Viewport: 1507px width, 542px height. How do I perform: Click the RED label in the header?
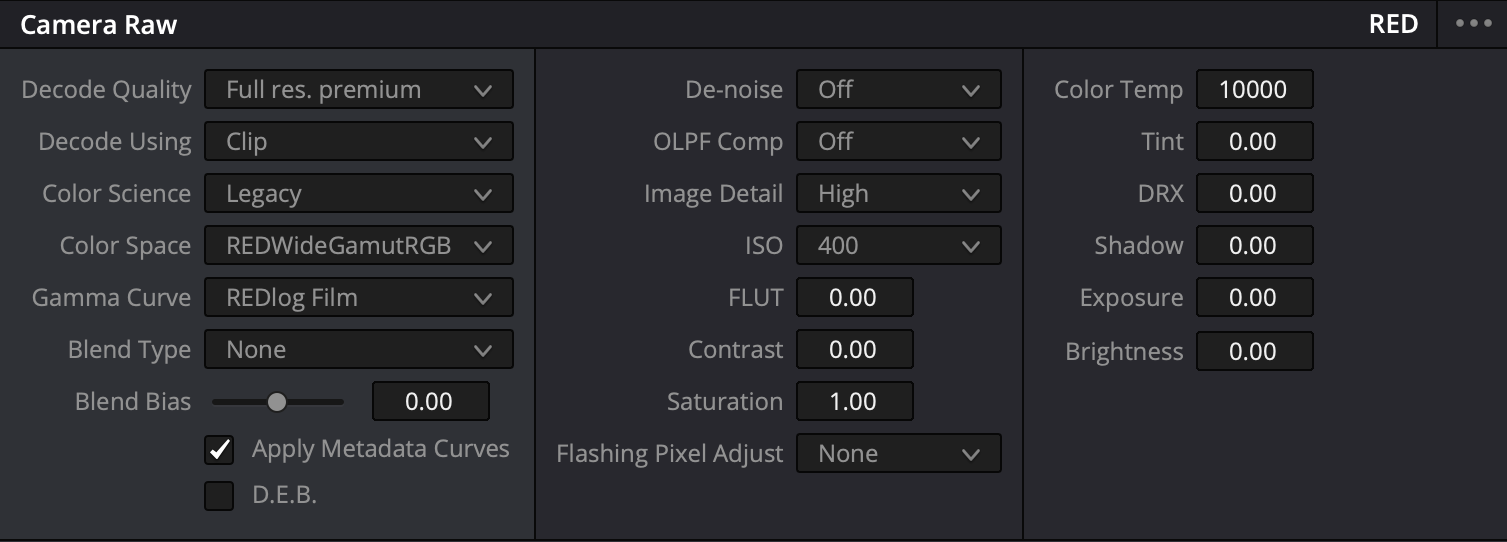click(1393, 24)
